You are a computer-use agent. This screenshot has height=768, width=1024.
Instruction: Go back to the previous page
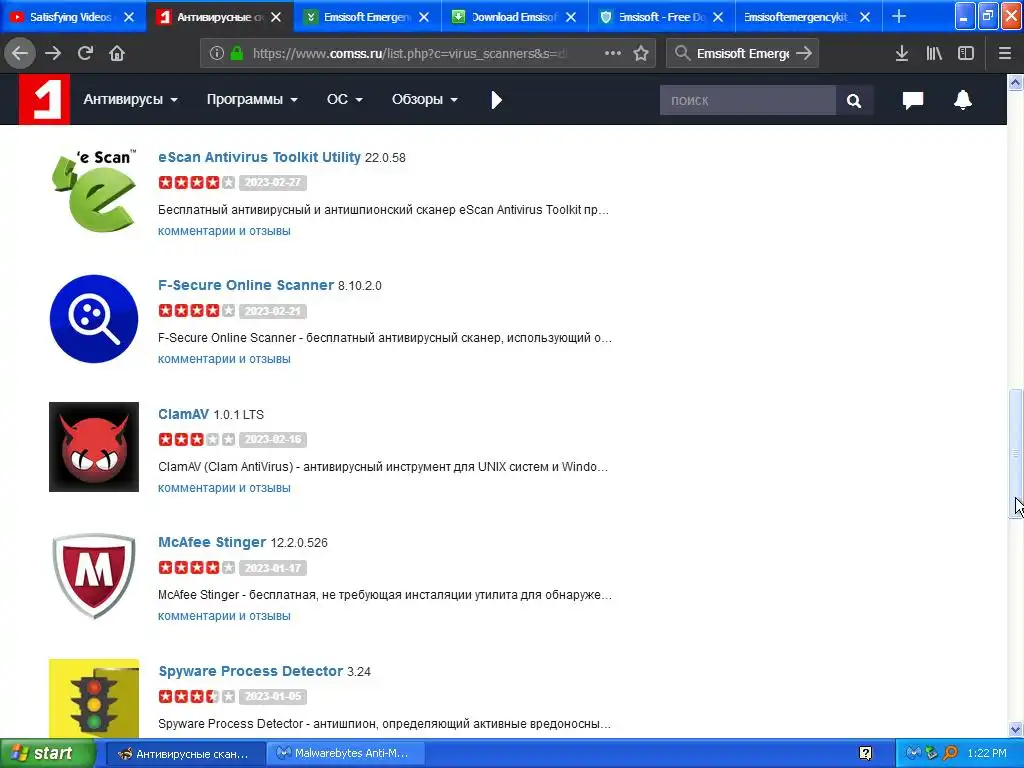[20, 53]
